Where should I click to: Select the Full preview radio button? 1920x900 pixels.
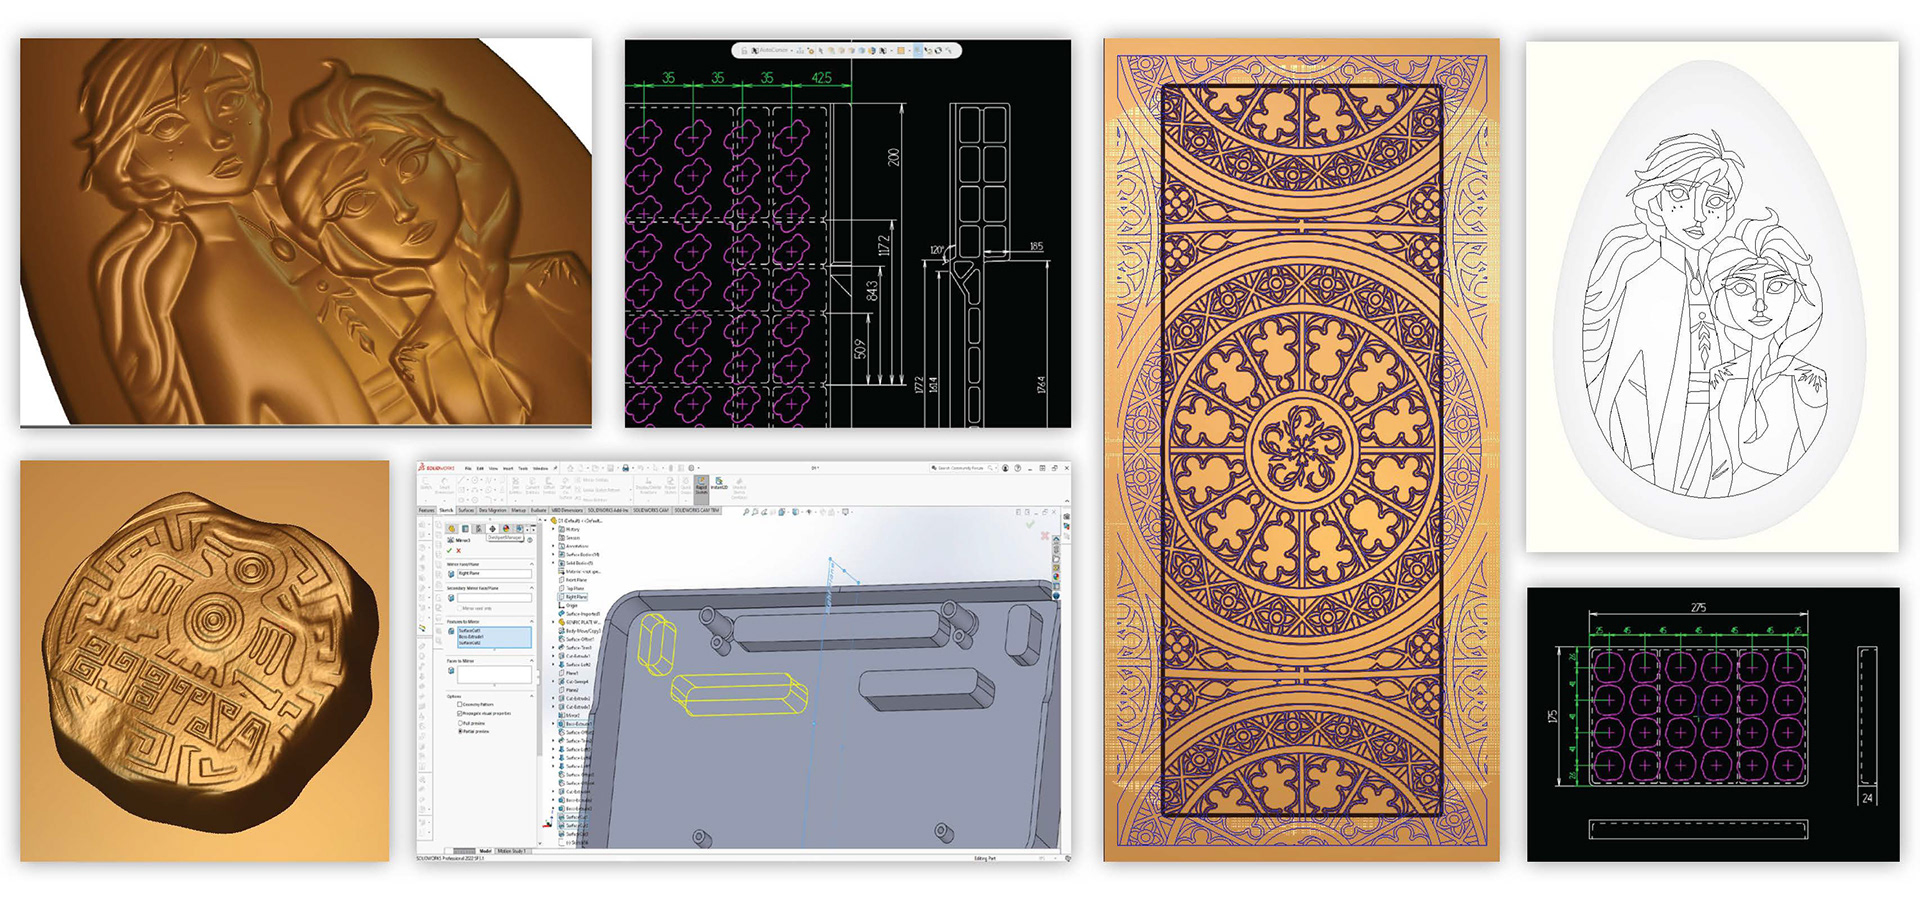[460, 723]
